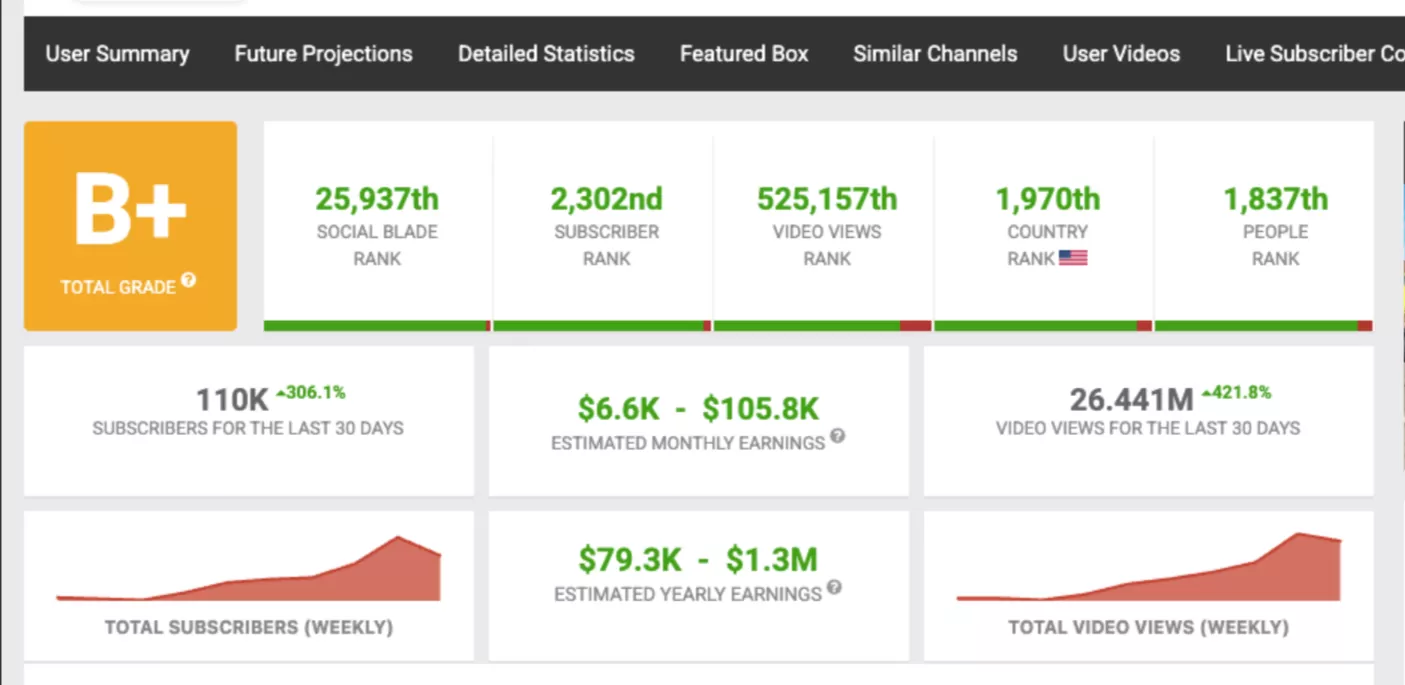Click the 2,302nd Subscriber rank
This screenshot has height=685, width=1405.
[606, 200]
